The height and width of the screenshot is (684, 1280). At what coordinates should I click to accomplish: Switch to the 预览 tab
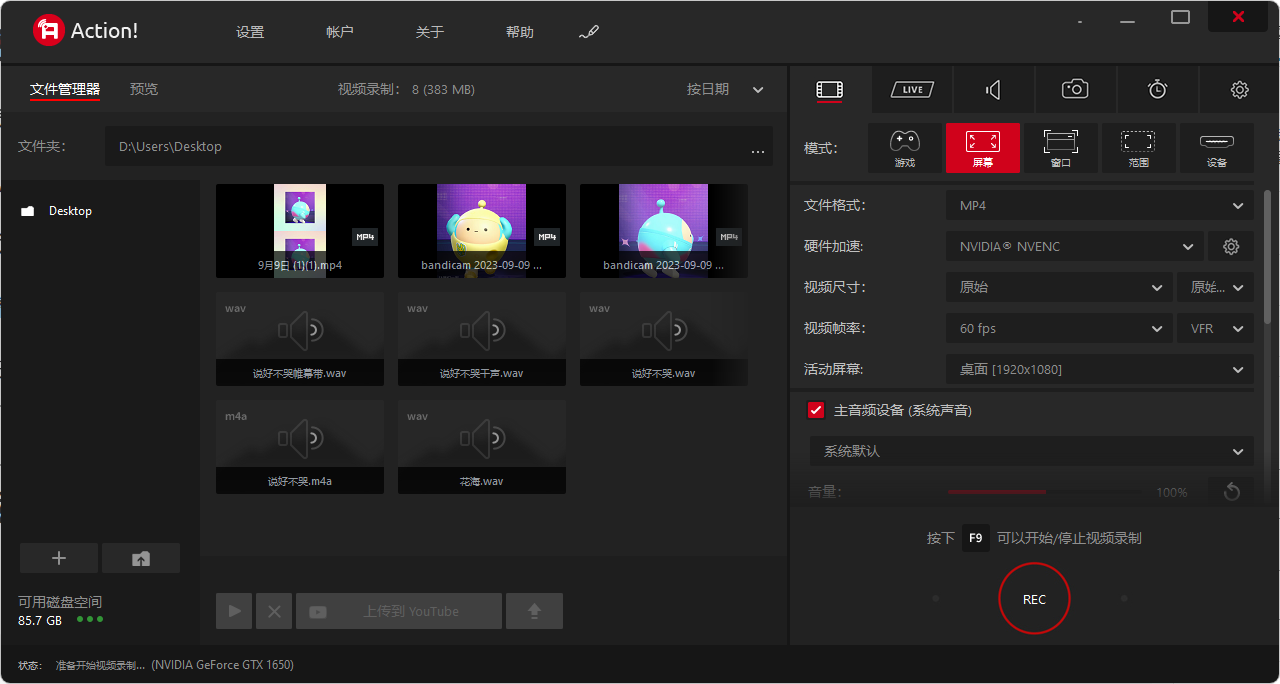pyautogui.click(x=143, y=89)
